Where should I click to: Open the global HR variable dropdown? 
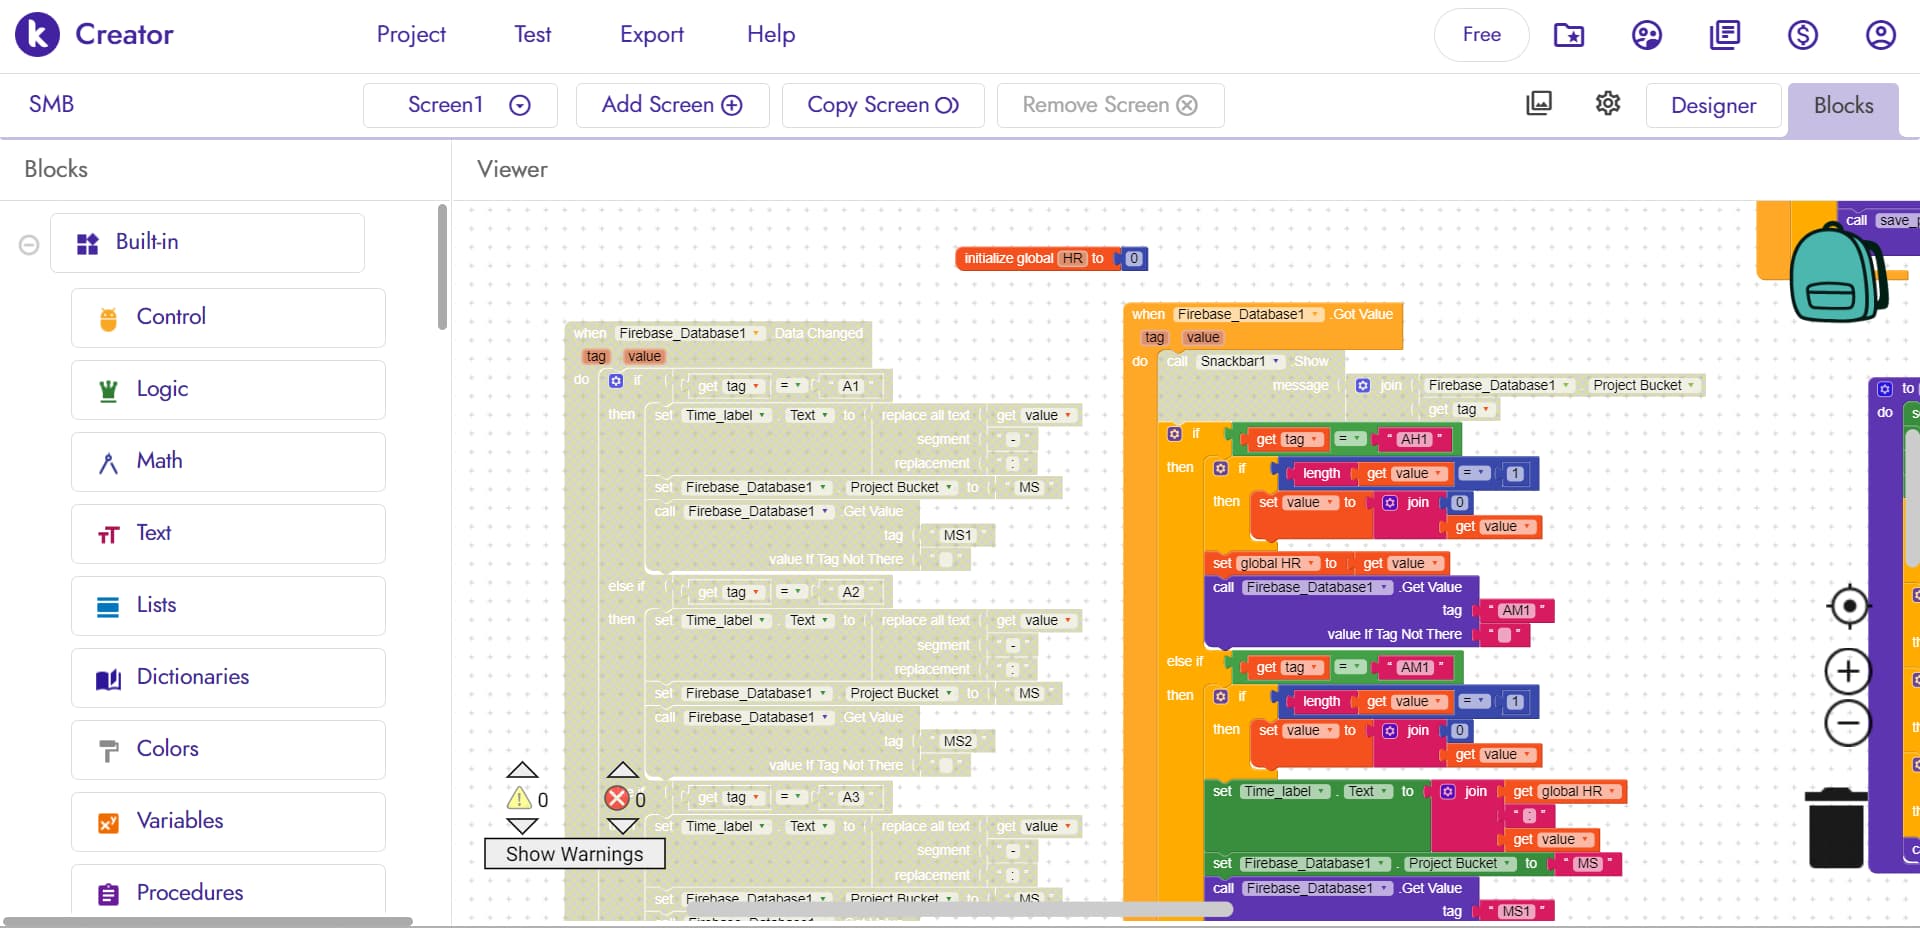(1311, 563)
